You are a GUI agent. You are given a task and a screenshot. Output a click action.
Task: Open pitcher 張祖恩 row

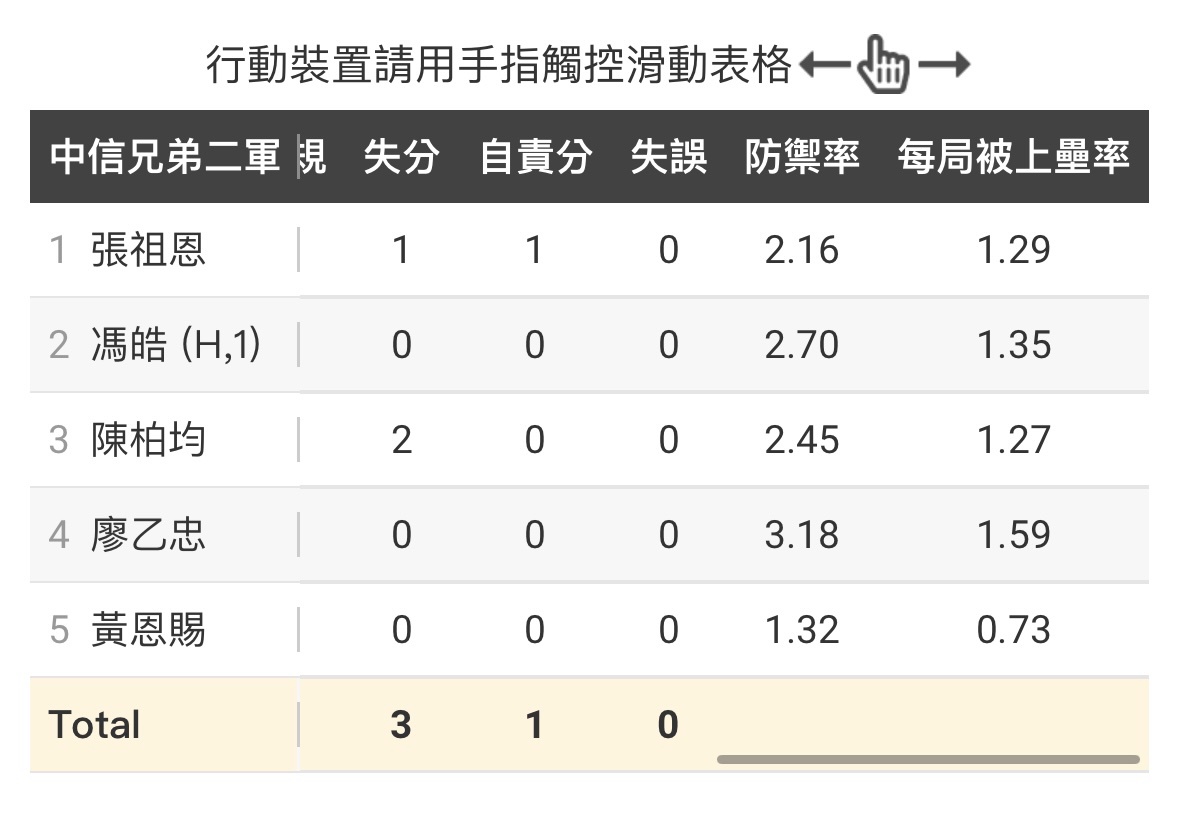[x=148, y=250]
